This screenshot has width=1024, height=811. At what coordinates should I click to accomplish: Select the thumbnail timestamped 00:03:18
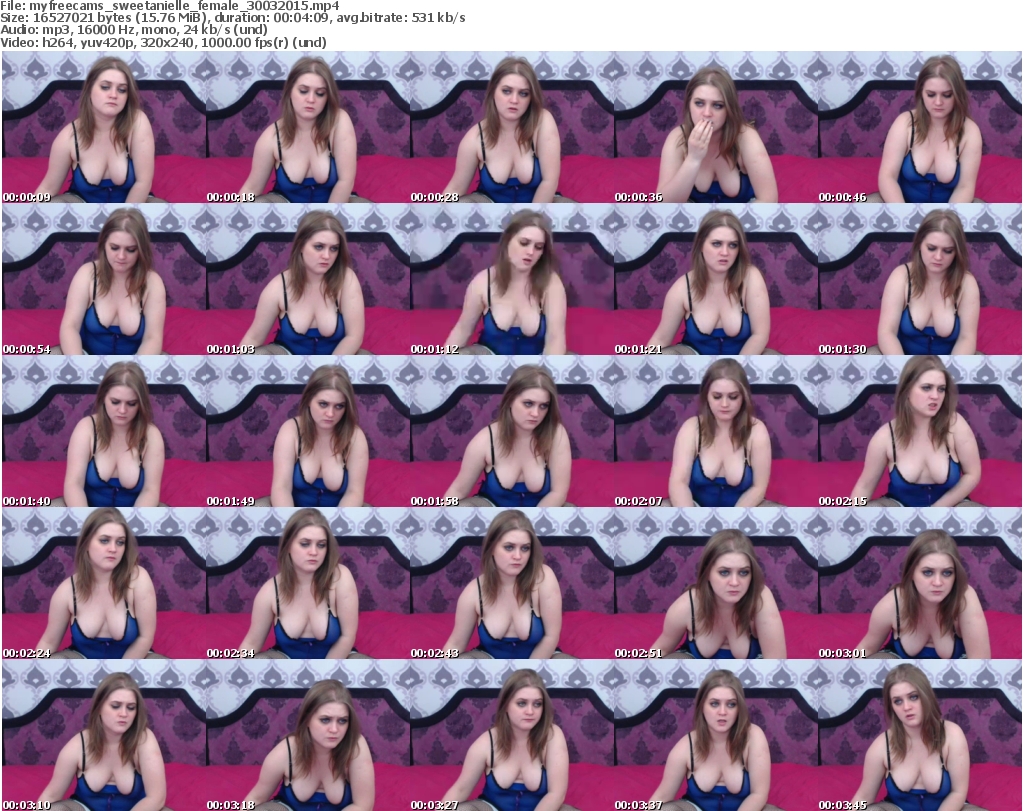pyautogui.click(x=308, y=735)
